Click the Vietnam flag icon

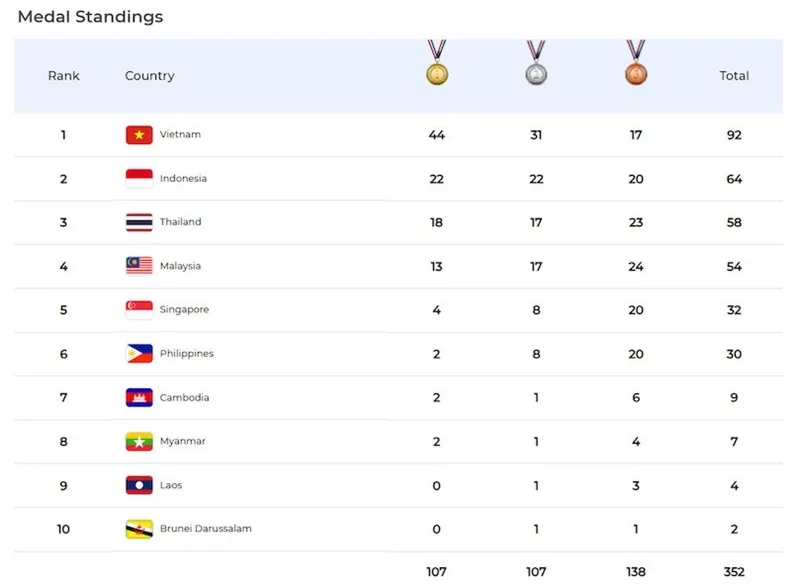coord(139,135)
